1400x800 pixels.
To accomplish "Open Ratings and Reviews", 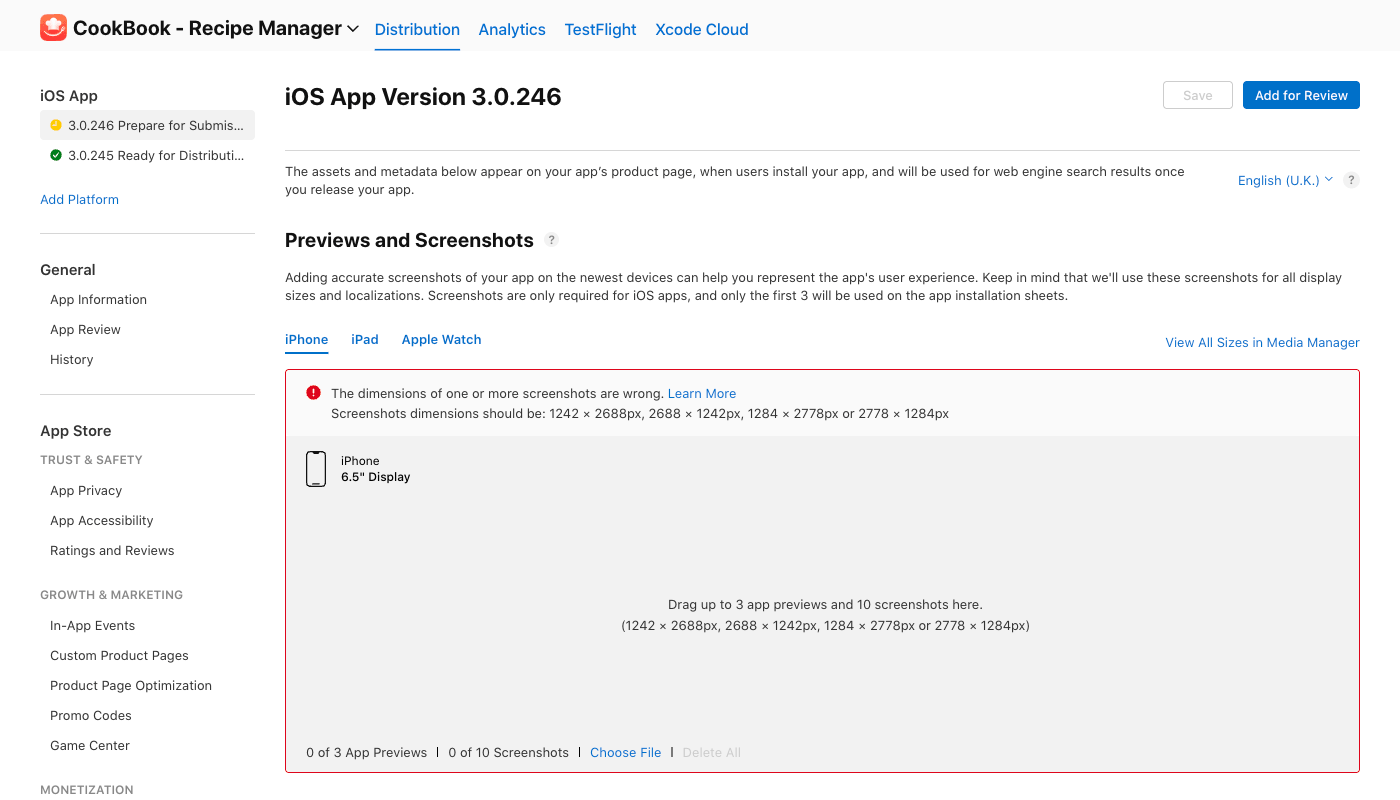I will (112, 550).
